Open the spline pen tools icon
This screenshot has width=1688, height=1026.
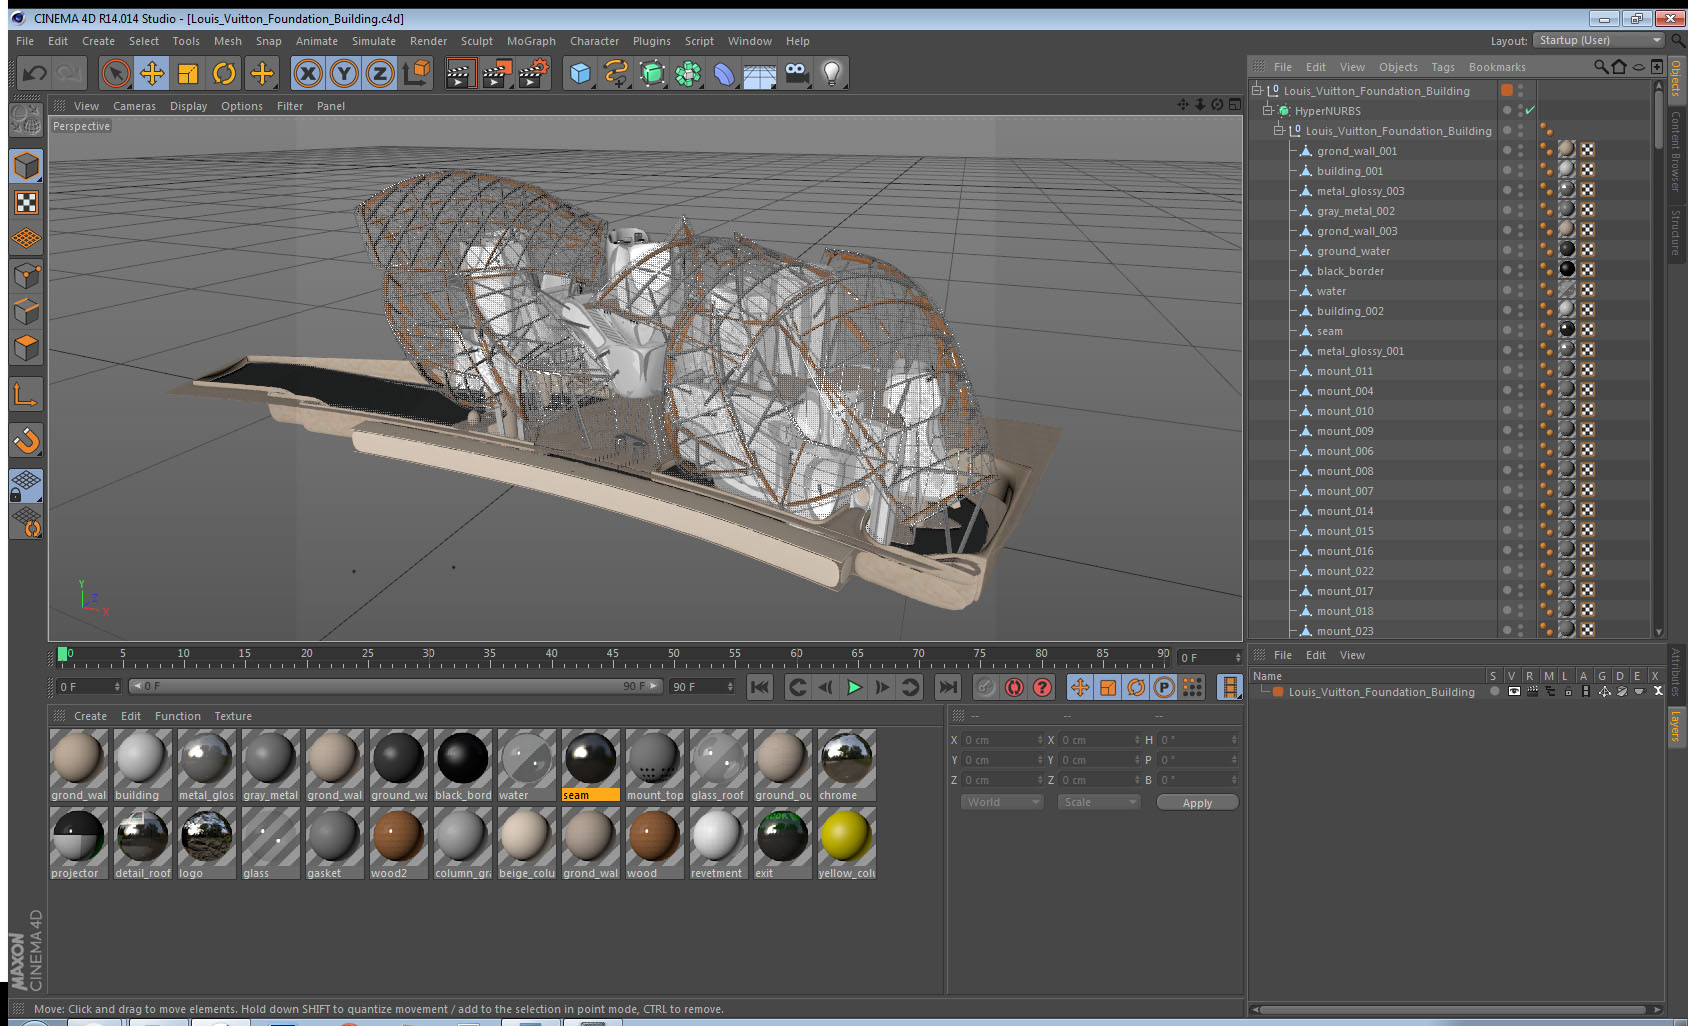(x=616, y=73)
